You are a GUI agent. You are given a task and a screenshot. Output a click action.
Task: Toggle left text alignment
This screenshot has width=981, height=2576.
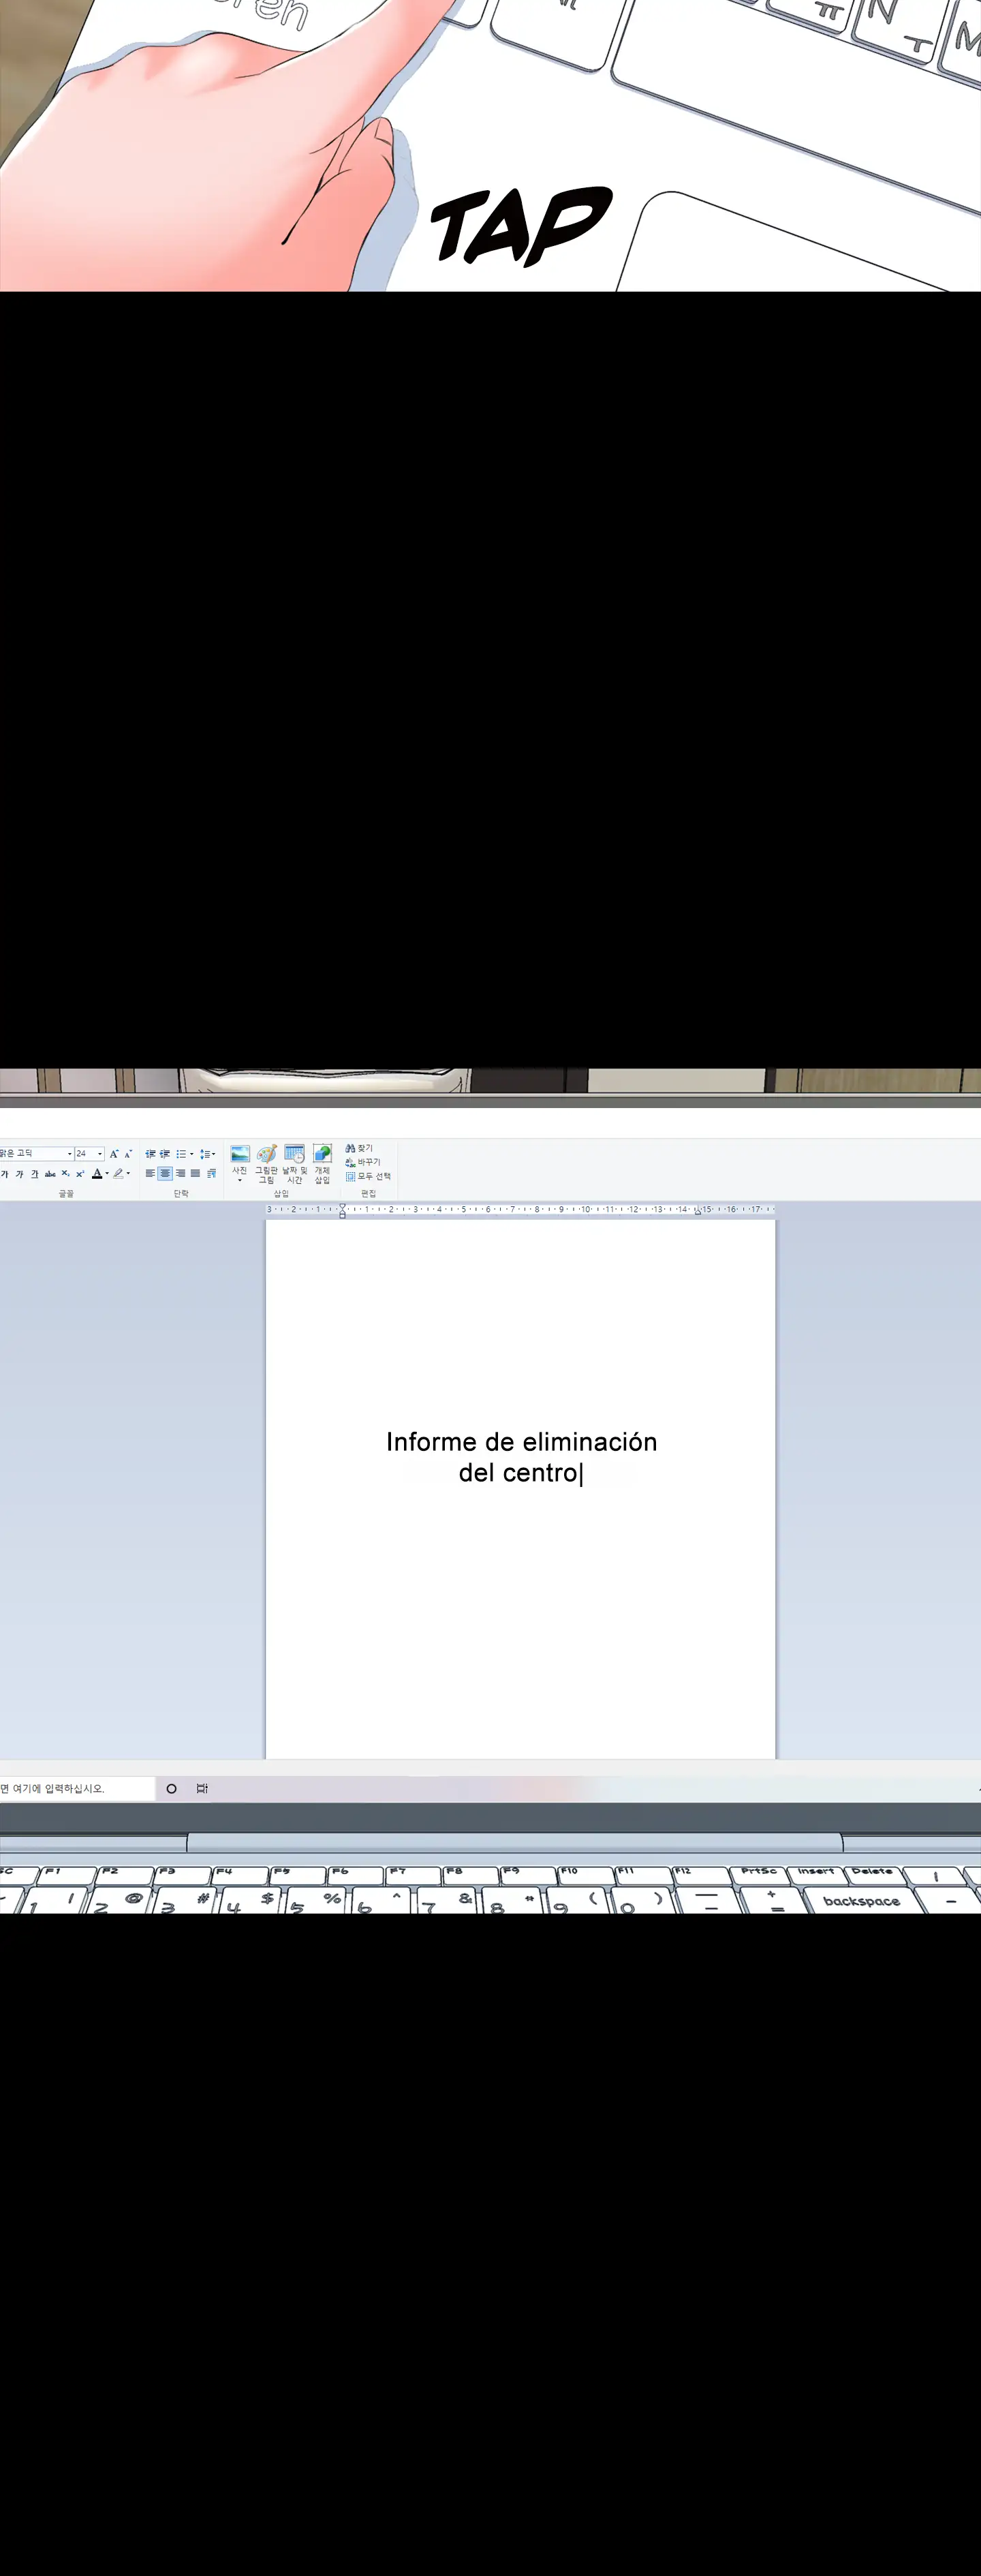coord(150,1174)
